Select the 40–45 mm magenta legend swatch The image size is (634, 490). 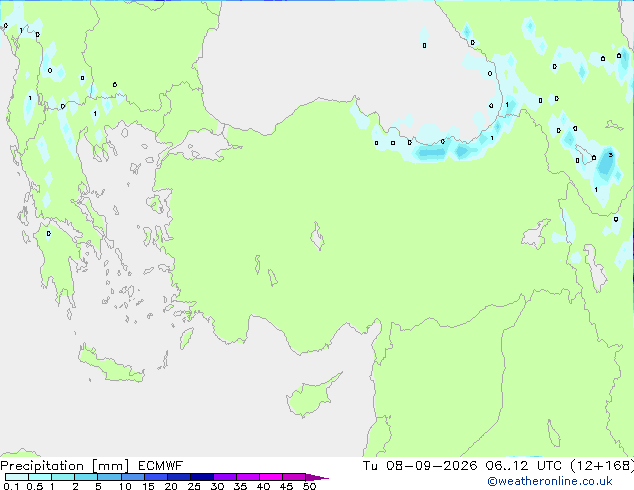click(x=271, y=477)
